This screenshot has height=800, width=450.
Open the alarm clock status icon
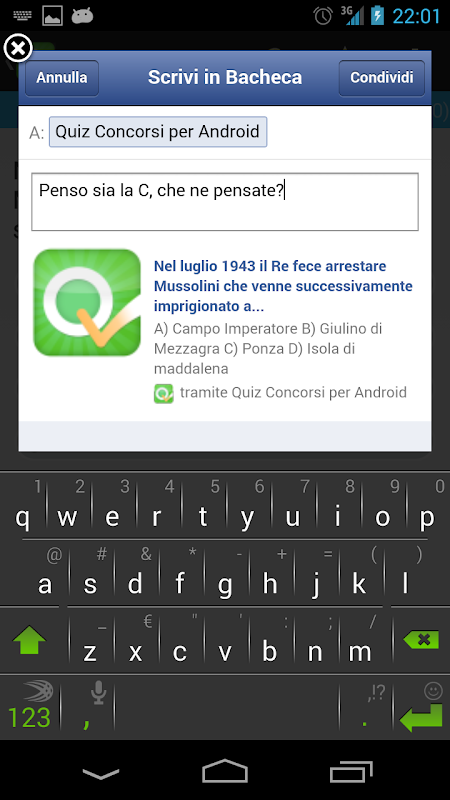(x=323, y=16)
